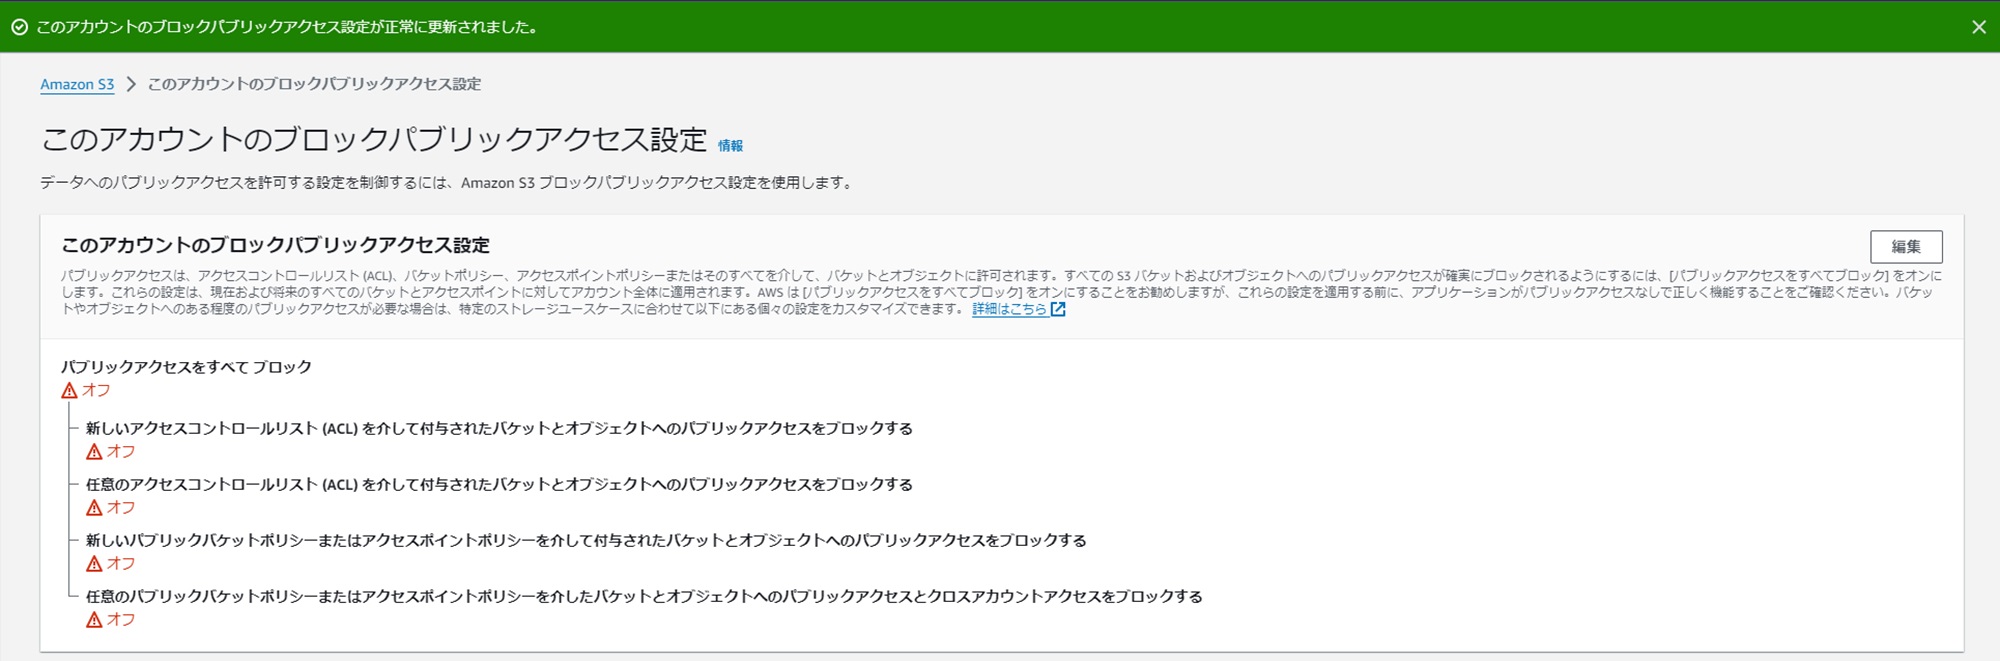Select the 任意のパブリックバケットポリシー setting text
The height and width of the screenshot is (661, 2000).
click(644, 596)
